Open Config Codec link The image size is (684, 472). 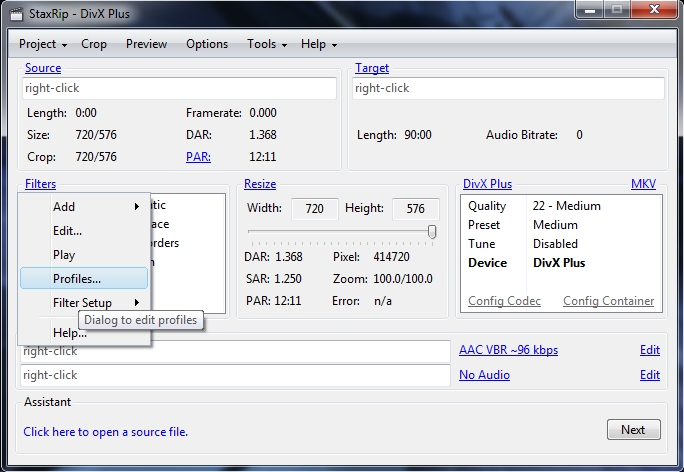pyautogui.click(x=504, y=301)
